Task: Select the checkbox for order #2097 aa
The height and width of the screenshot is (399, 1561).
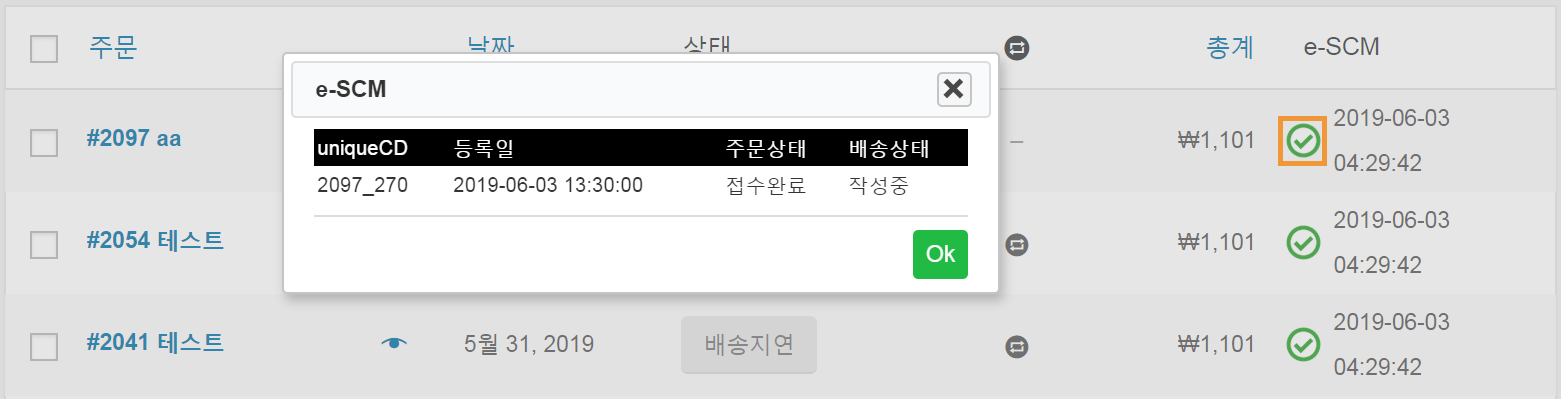Action: pos(44,143)
